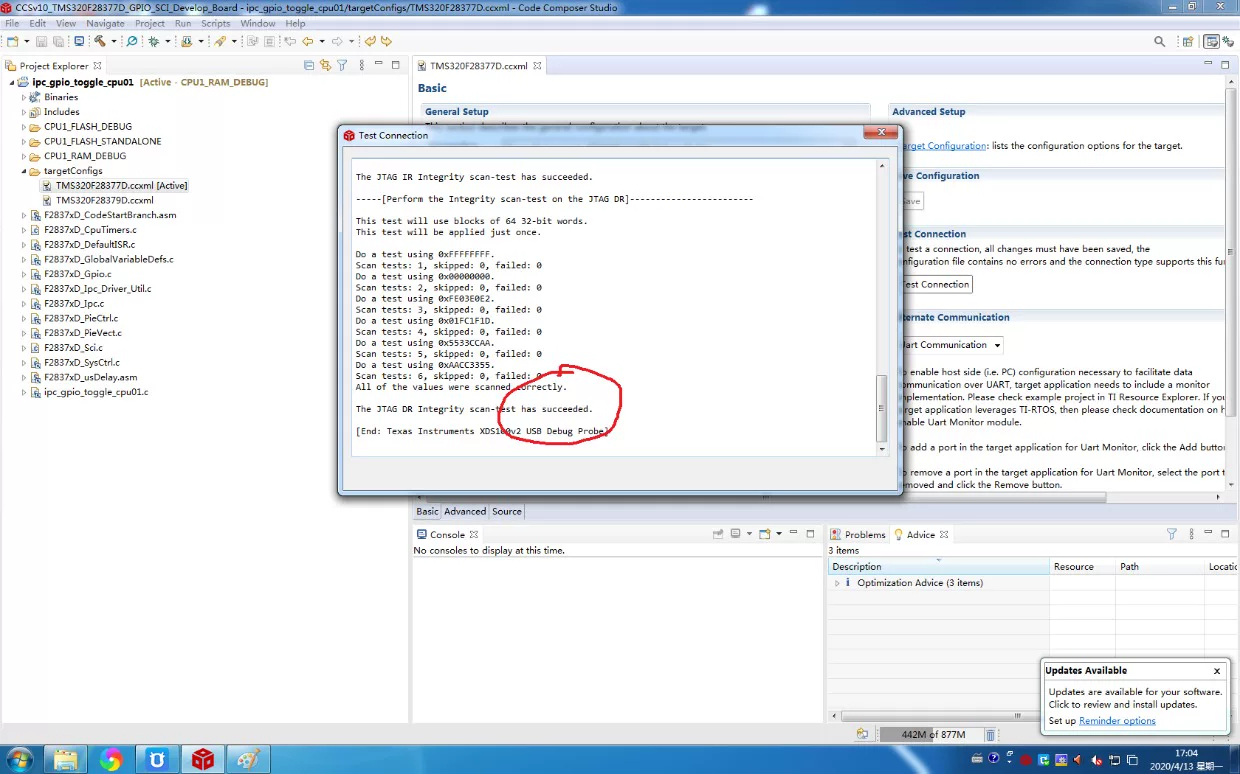Close the TMS320F28377D.ccxml editor tab
Image resolution: width=1240 pixels, height=774 pixels.
[x=537, y=65]
